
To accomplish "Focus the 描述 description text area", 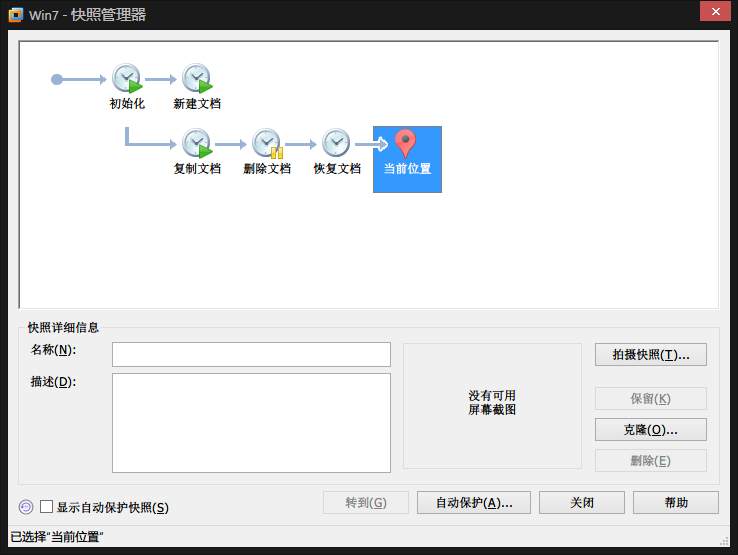I will tap(251, 423).
